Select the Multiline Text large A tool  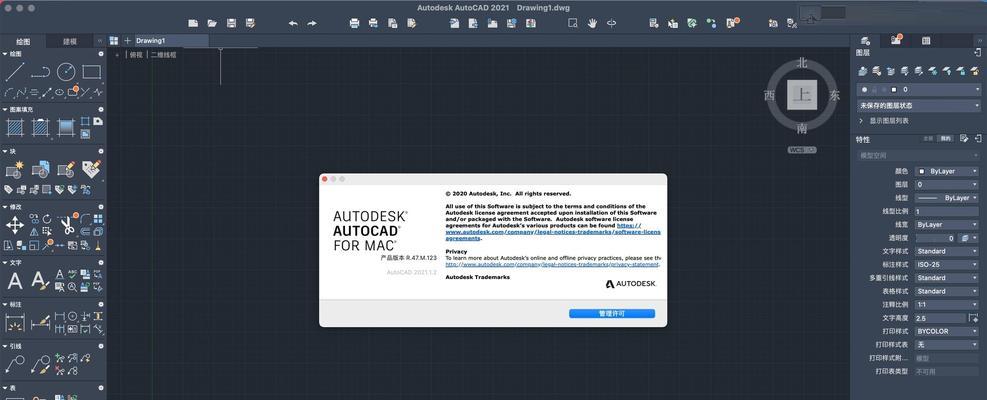(x=14, y=280)
